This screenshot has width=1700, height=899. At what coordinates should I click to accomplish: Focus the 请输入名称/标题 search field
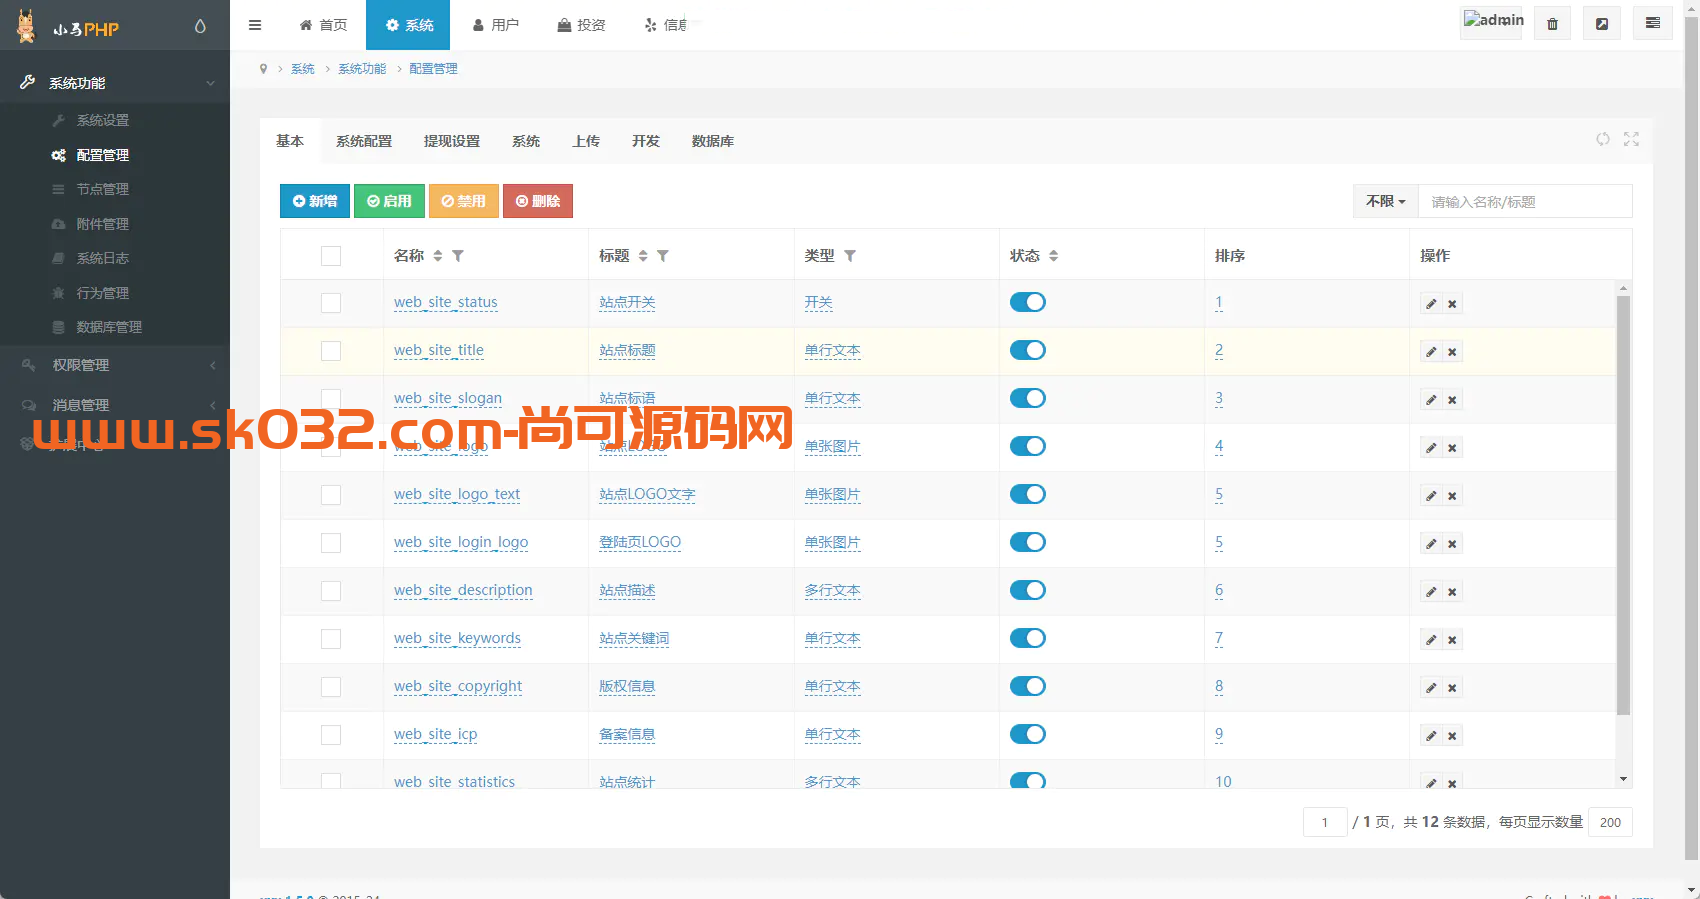coord(1525,201)
